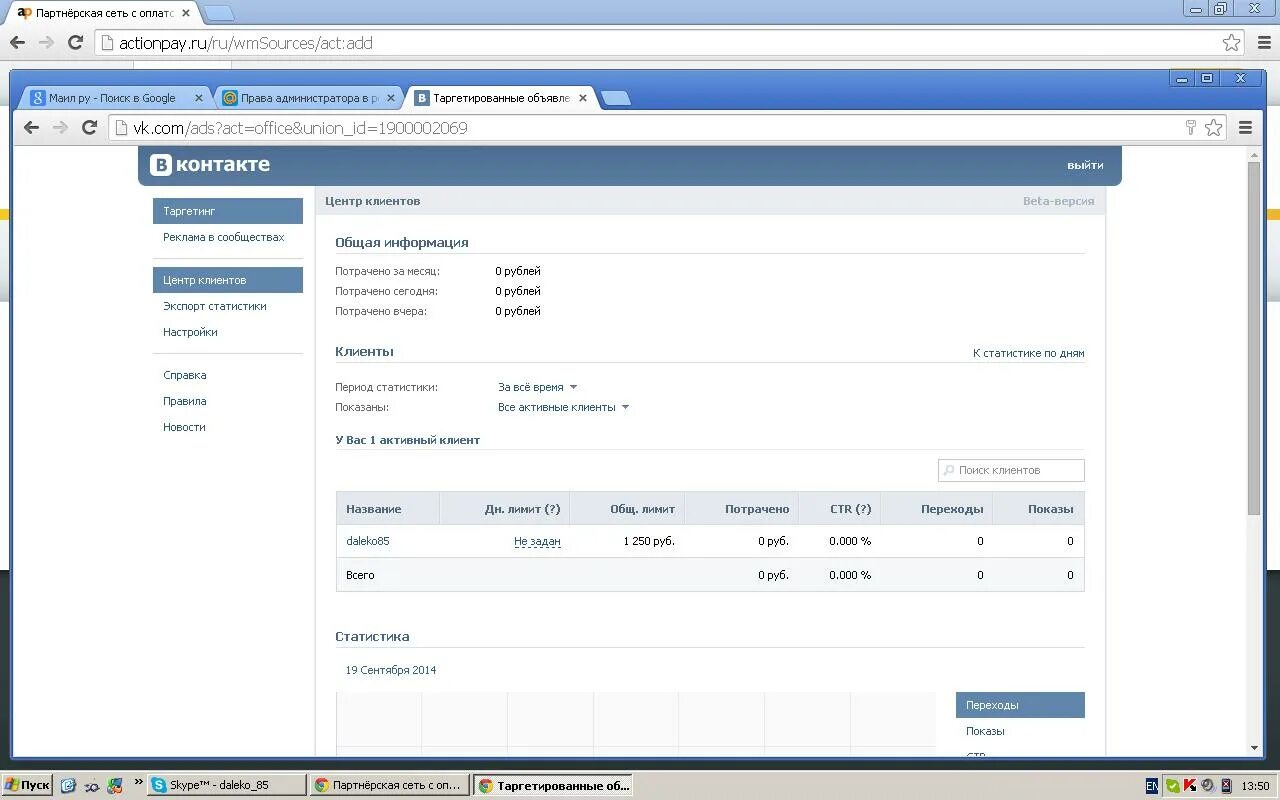
Task: Click the phone device tray icon
Action: pos(1225,786)
